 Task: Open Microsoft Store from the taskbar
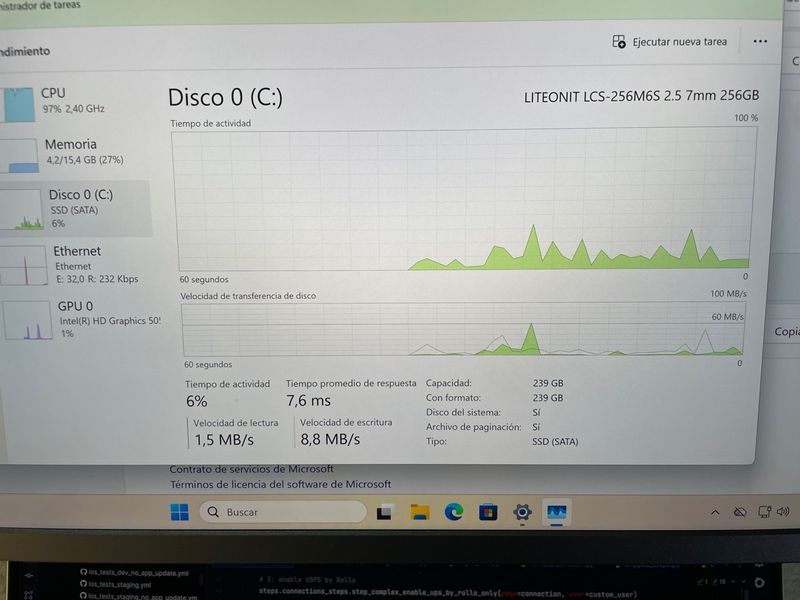coord(488,512)
